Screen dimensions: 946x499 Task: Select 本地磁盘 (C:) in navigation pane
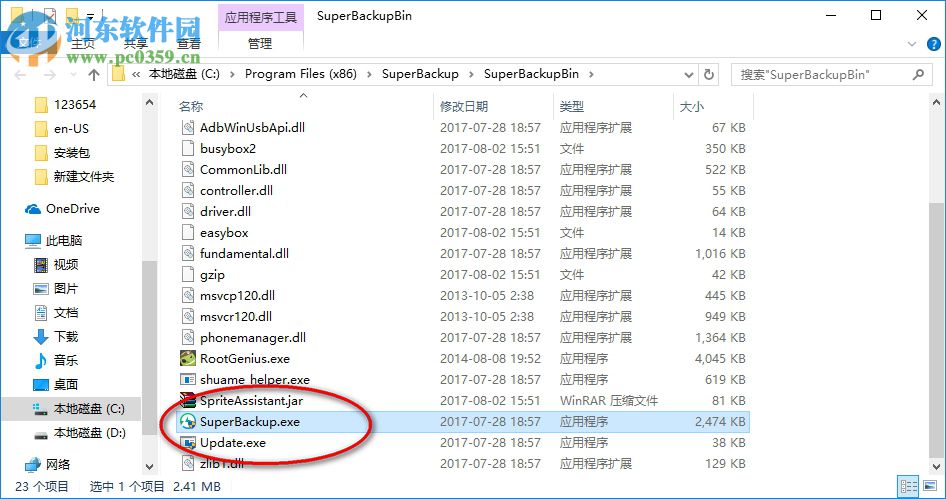tap(89, 409)
